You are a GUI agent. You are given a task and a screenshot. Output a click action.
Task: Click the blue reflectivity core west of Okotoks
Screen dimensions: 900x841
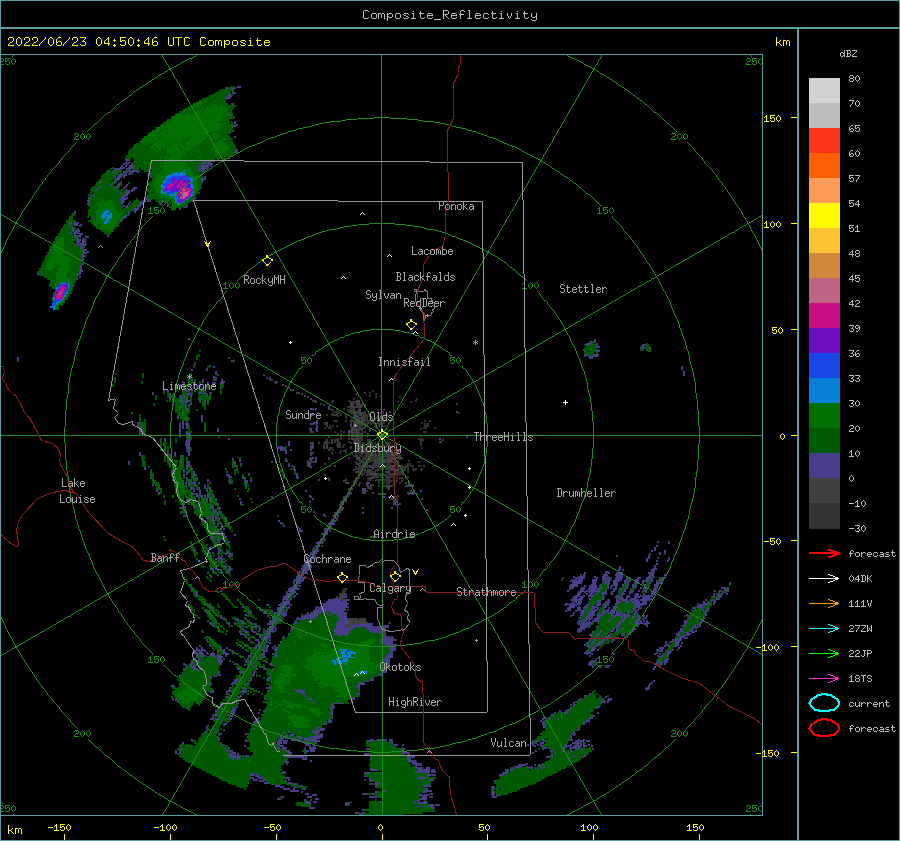pyautogui.click(x=345, y=656)
